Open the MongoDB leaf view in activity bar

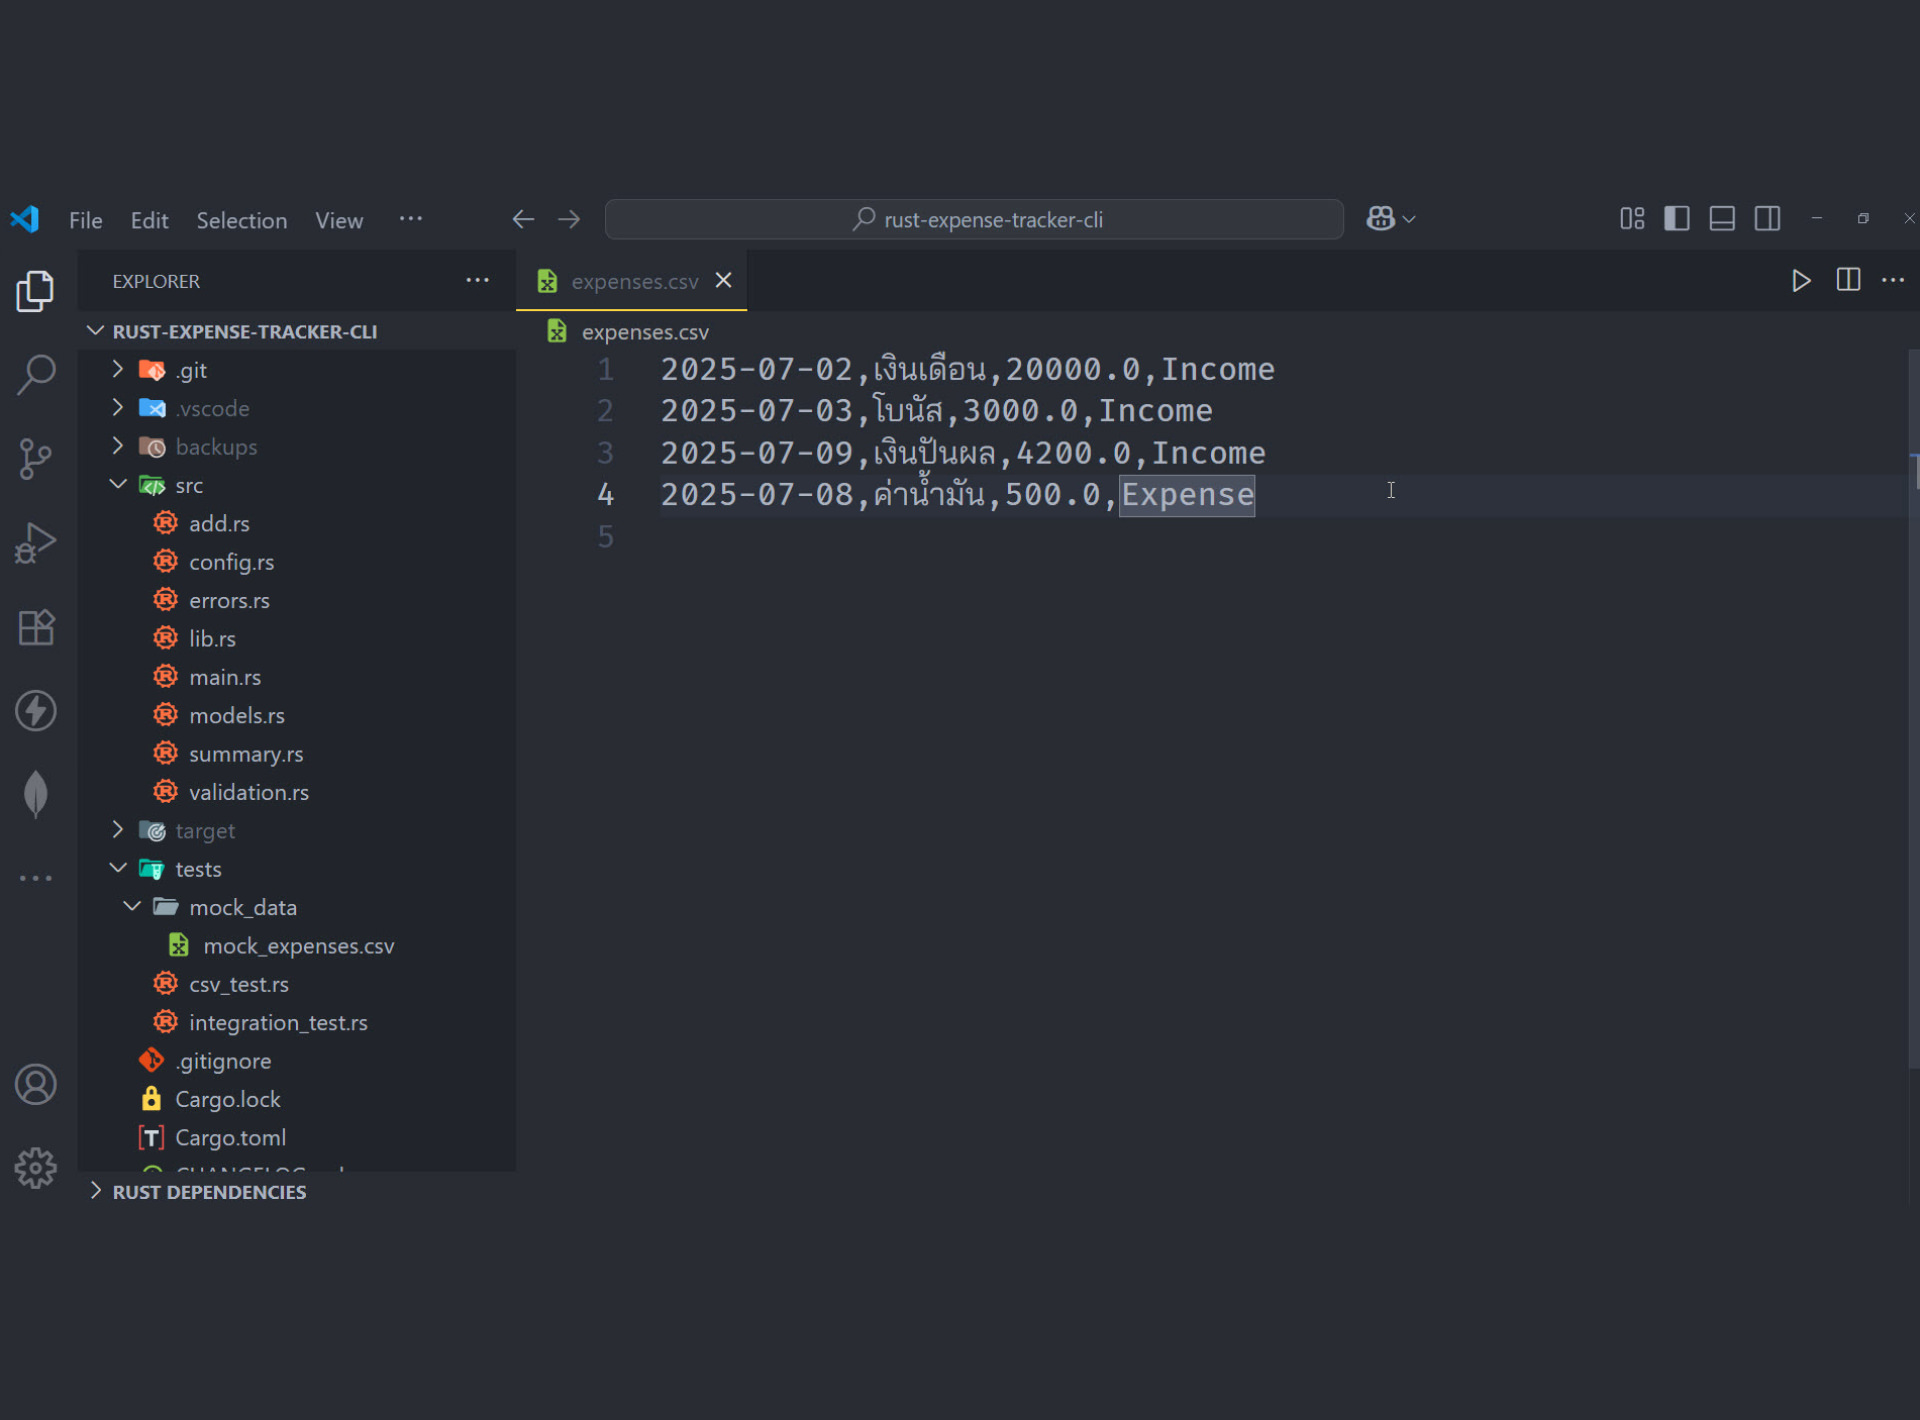click(36, 795)
